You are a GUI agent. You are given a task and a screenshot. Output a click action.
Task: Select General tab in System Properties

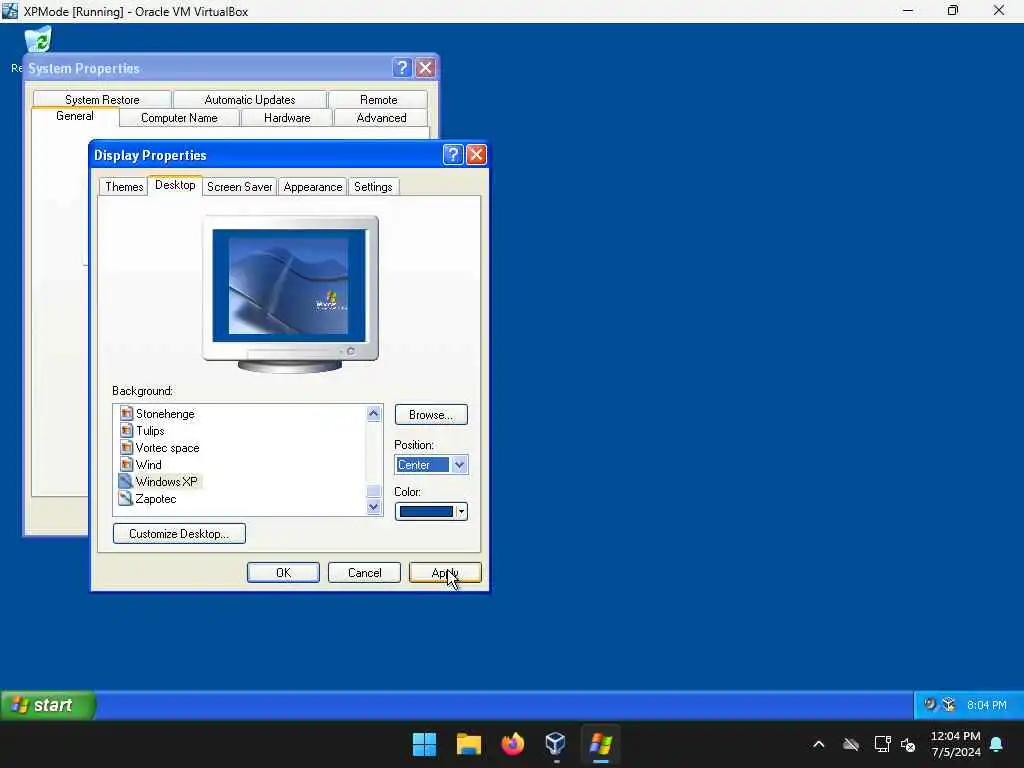tap(75, 116)
